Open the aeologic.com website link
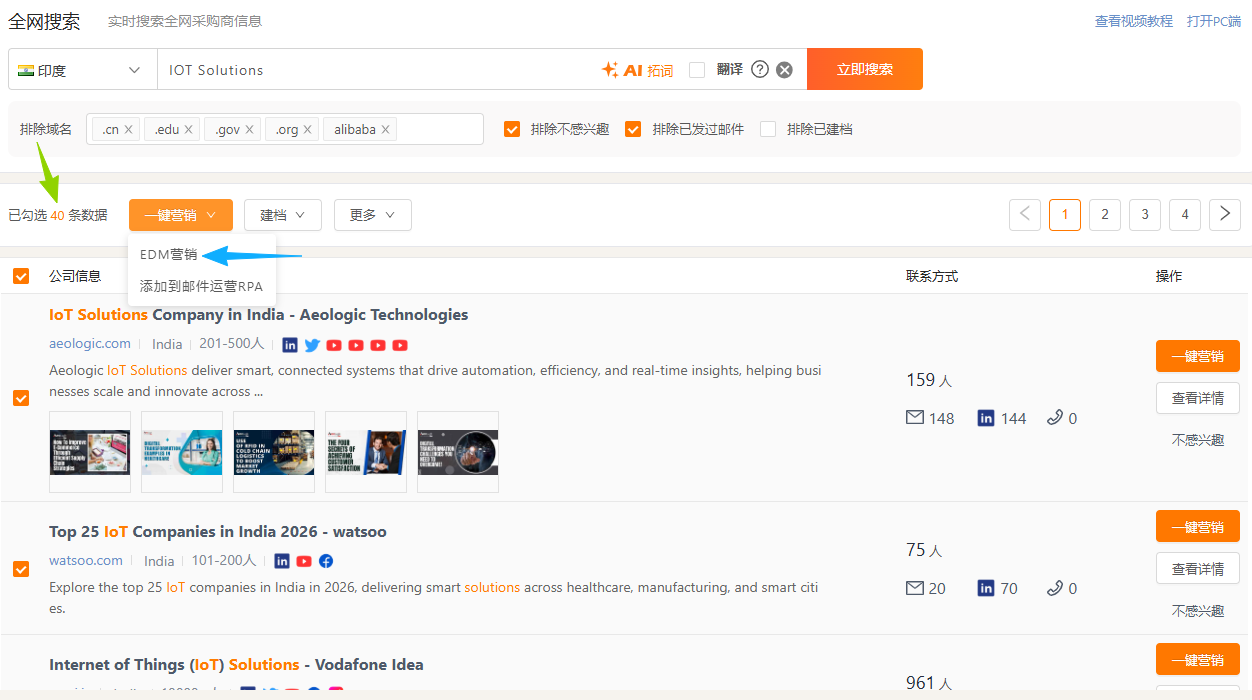The width and height of the screenshot is (1252, 700). (90, 343)
